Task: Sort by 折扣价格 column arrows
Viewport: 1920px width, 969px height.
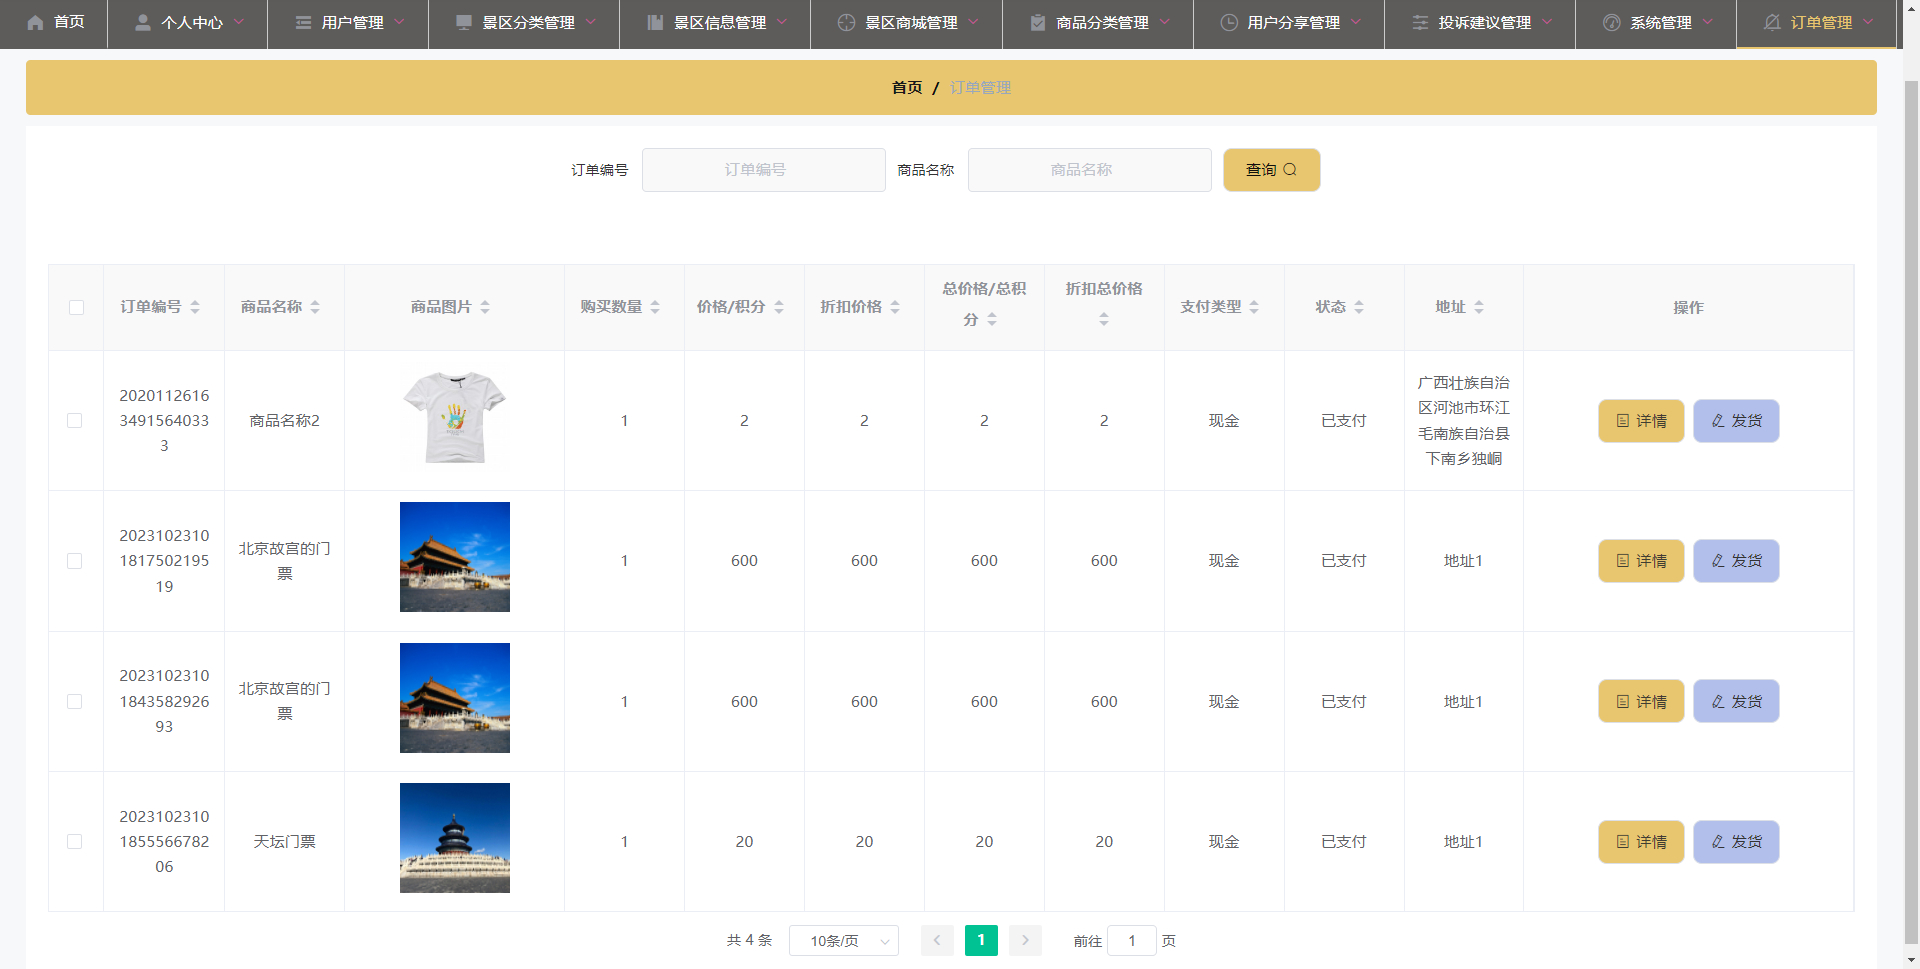Action: pos(895,307)
